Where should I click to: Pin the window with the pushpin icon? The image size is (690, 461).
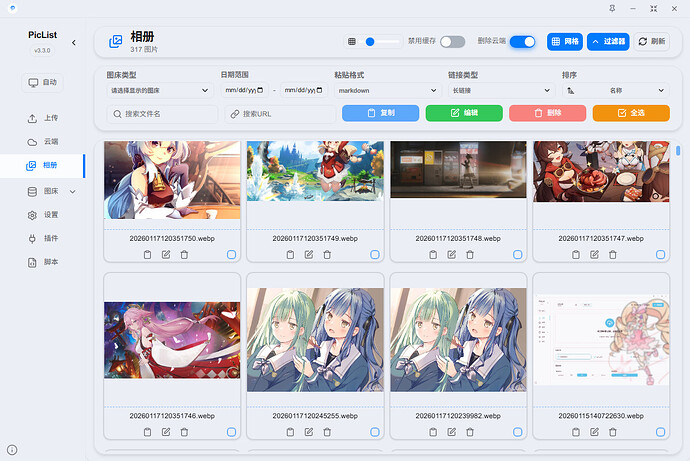tap(612, 8)
